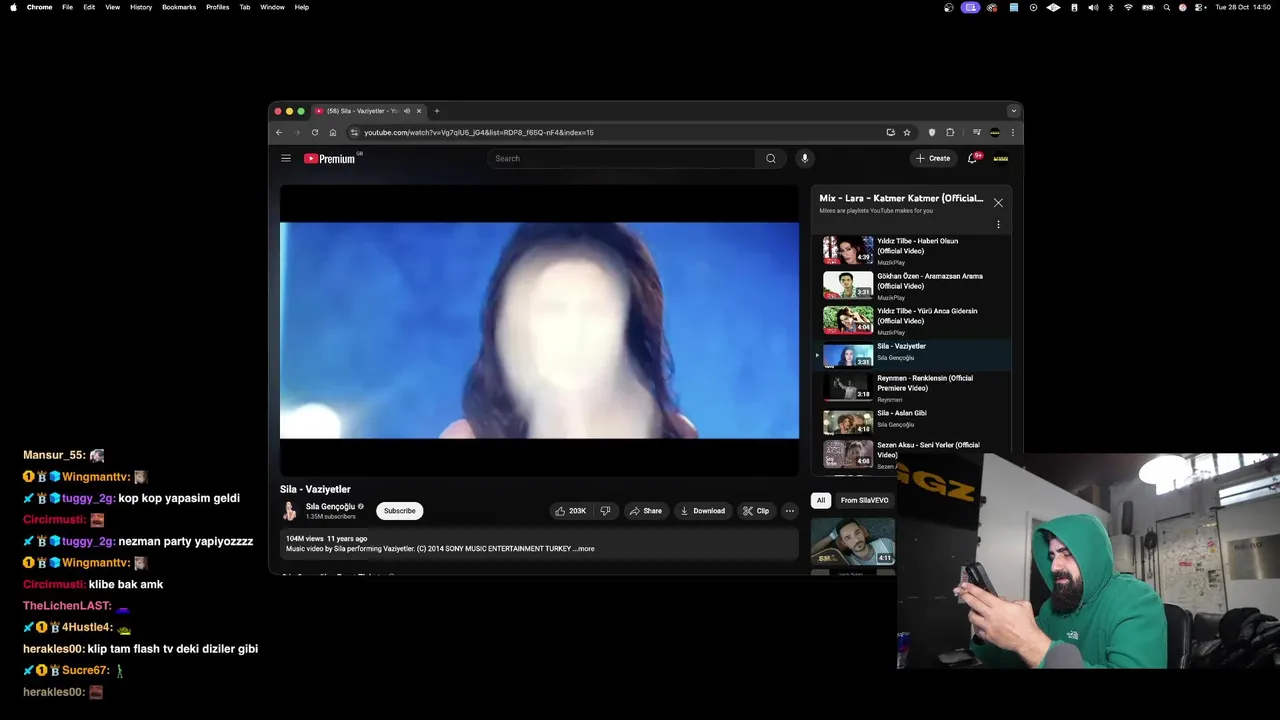Click the Chrome address bar URL
1280x720 pixels.
tap(479, 132)
